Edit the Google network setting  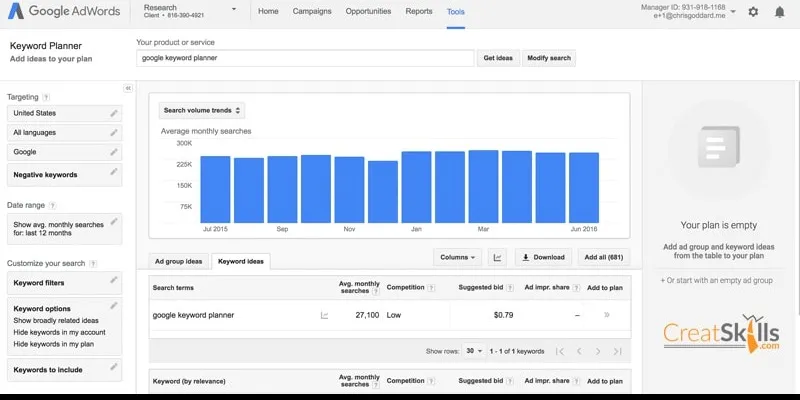pyautogui.click(x=114, y=152)
